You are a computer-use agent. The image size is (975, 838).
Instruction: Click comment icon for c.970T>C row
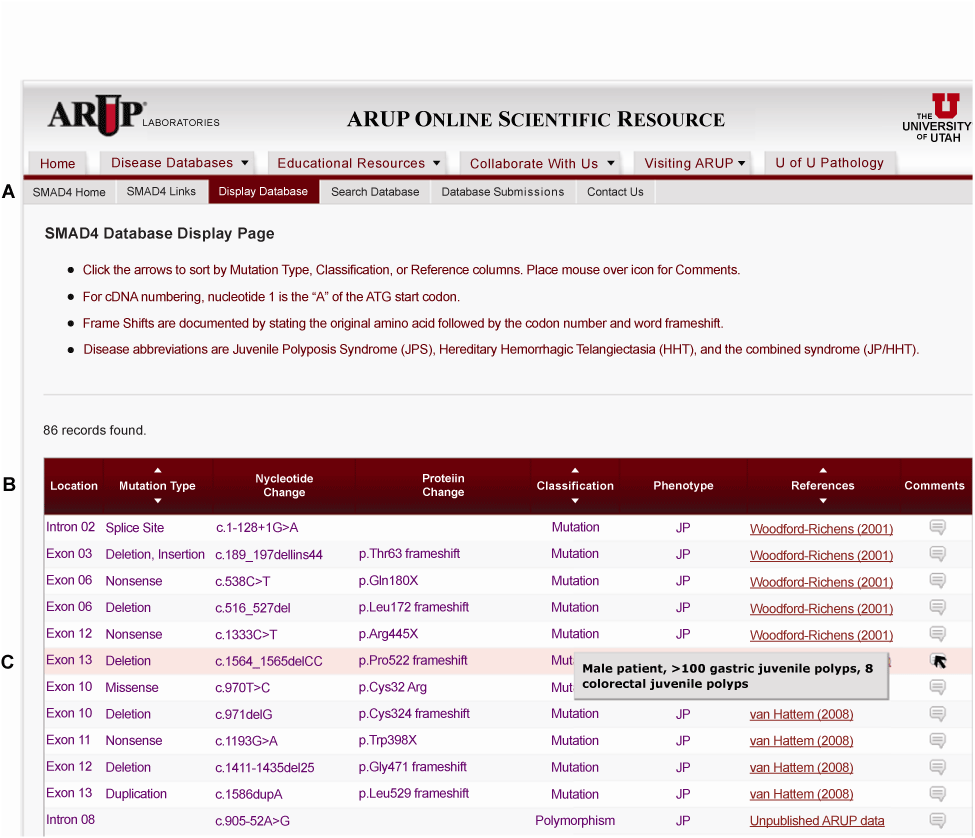point(938,687)
